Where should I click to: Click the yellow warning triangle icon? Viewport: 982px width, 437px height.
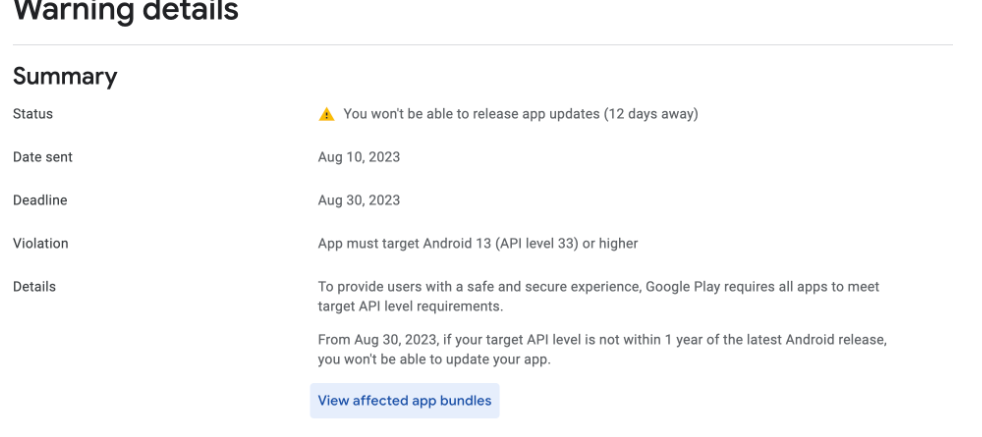(x=326, y=115)
